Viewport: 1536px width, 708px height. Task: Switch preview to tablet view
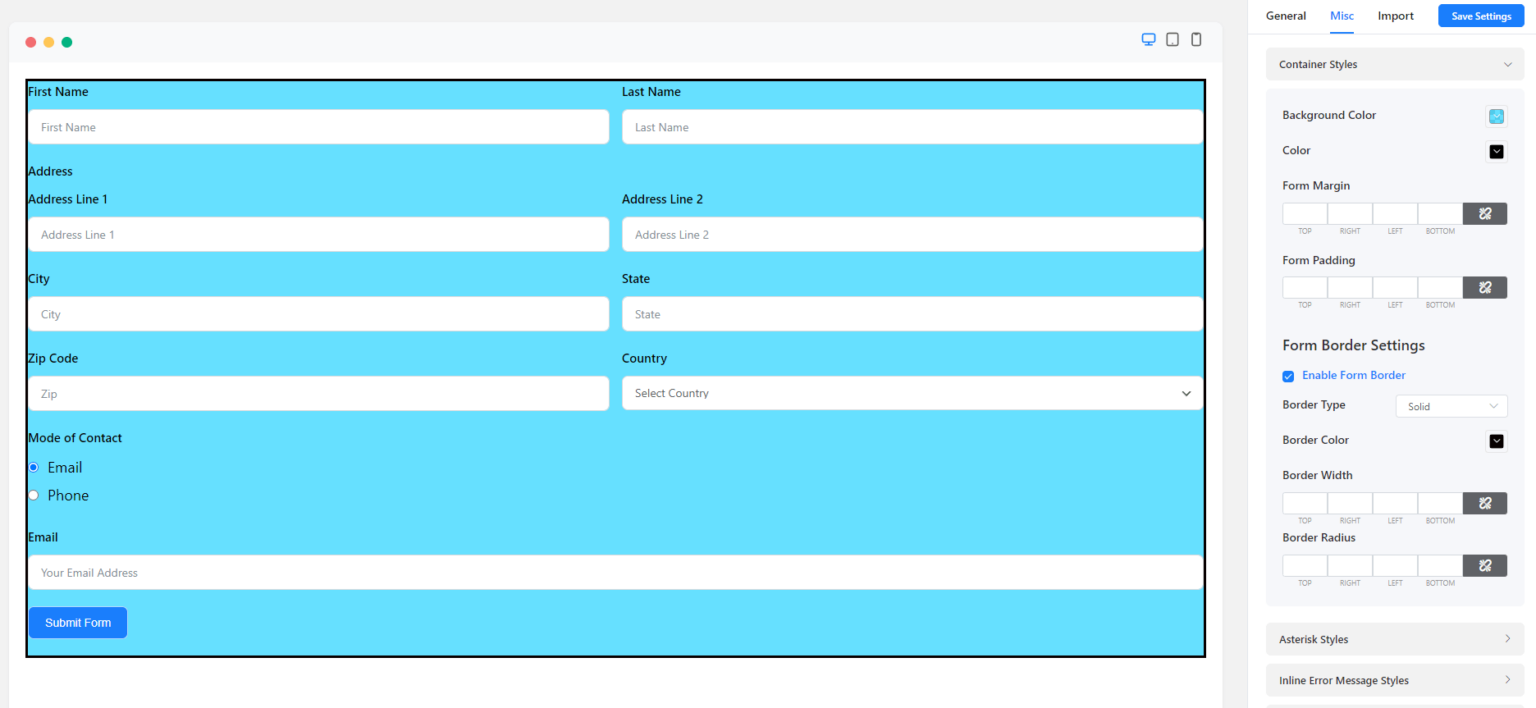(1171, 39)
